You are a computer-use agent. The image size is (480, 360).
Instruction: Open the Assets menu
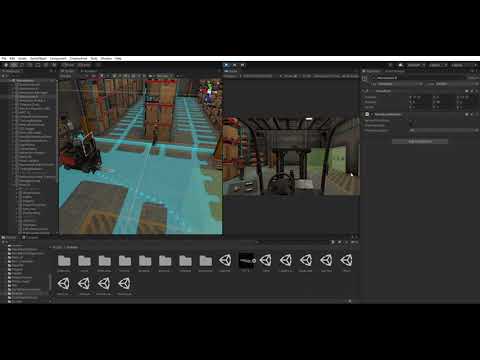[22, 59]
